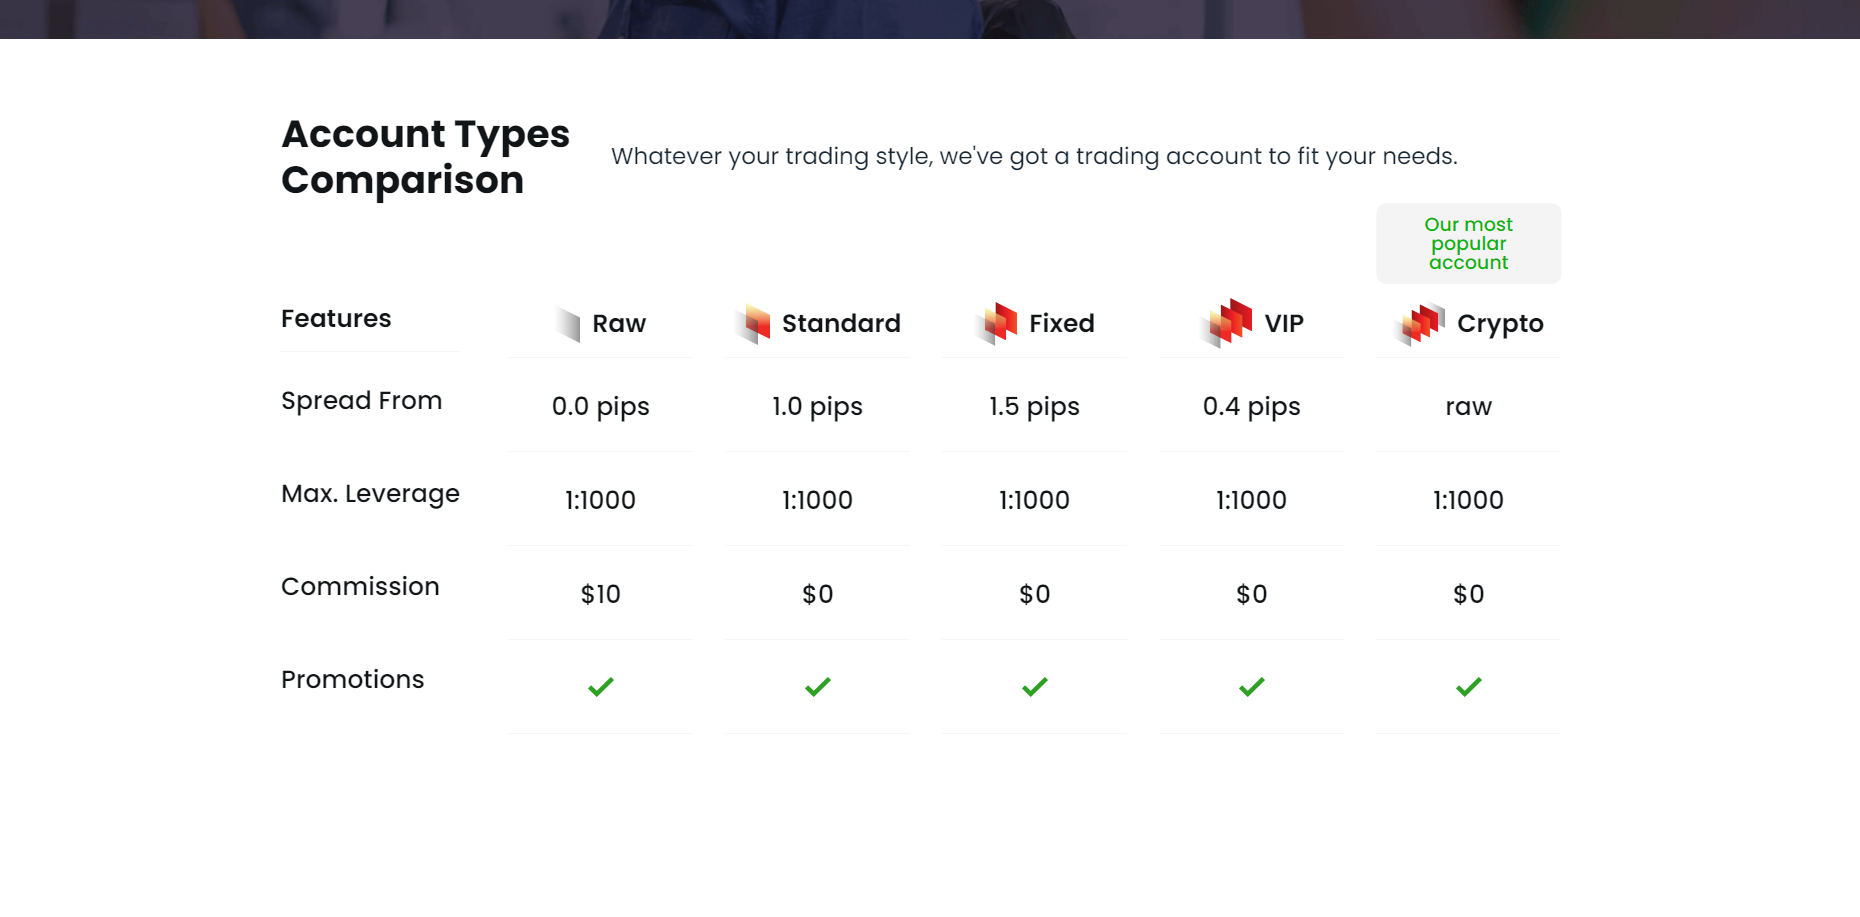Click the Fixed promotions green checkmark
Screen dimensions: 1860x917
click(1034, 687)
